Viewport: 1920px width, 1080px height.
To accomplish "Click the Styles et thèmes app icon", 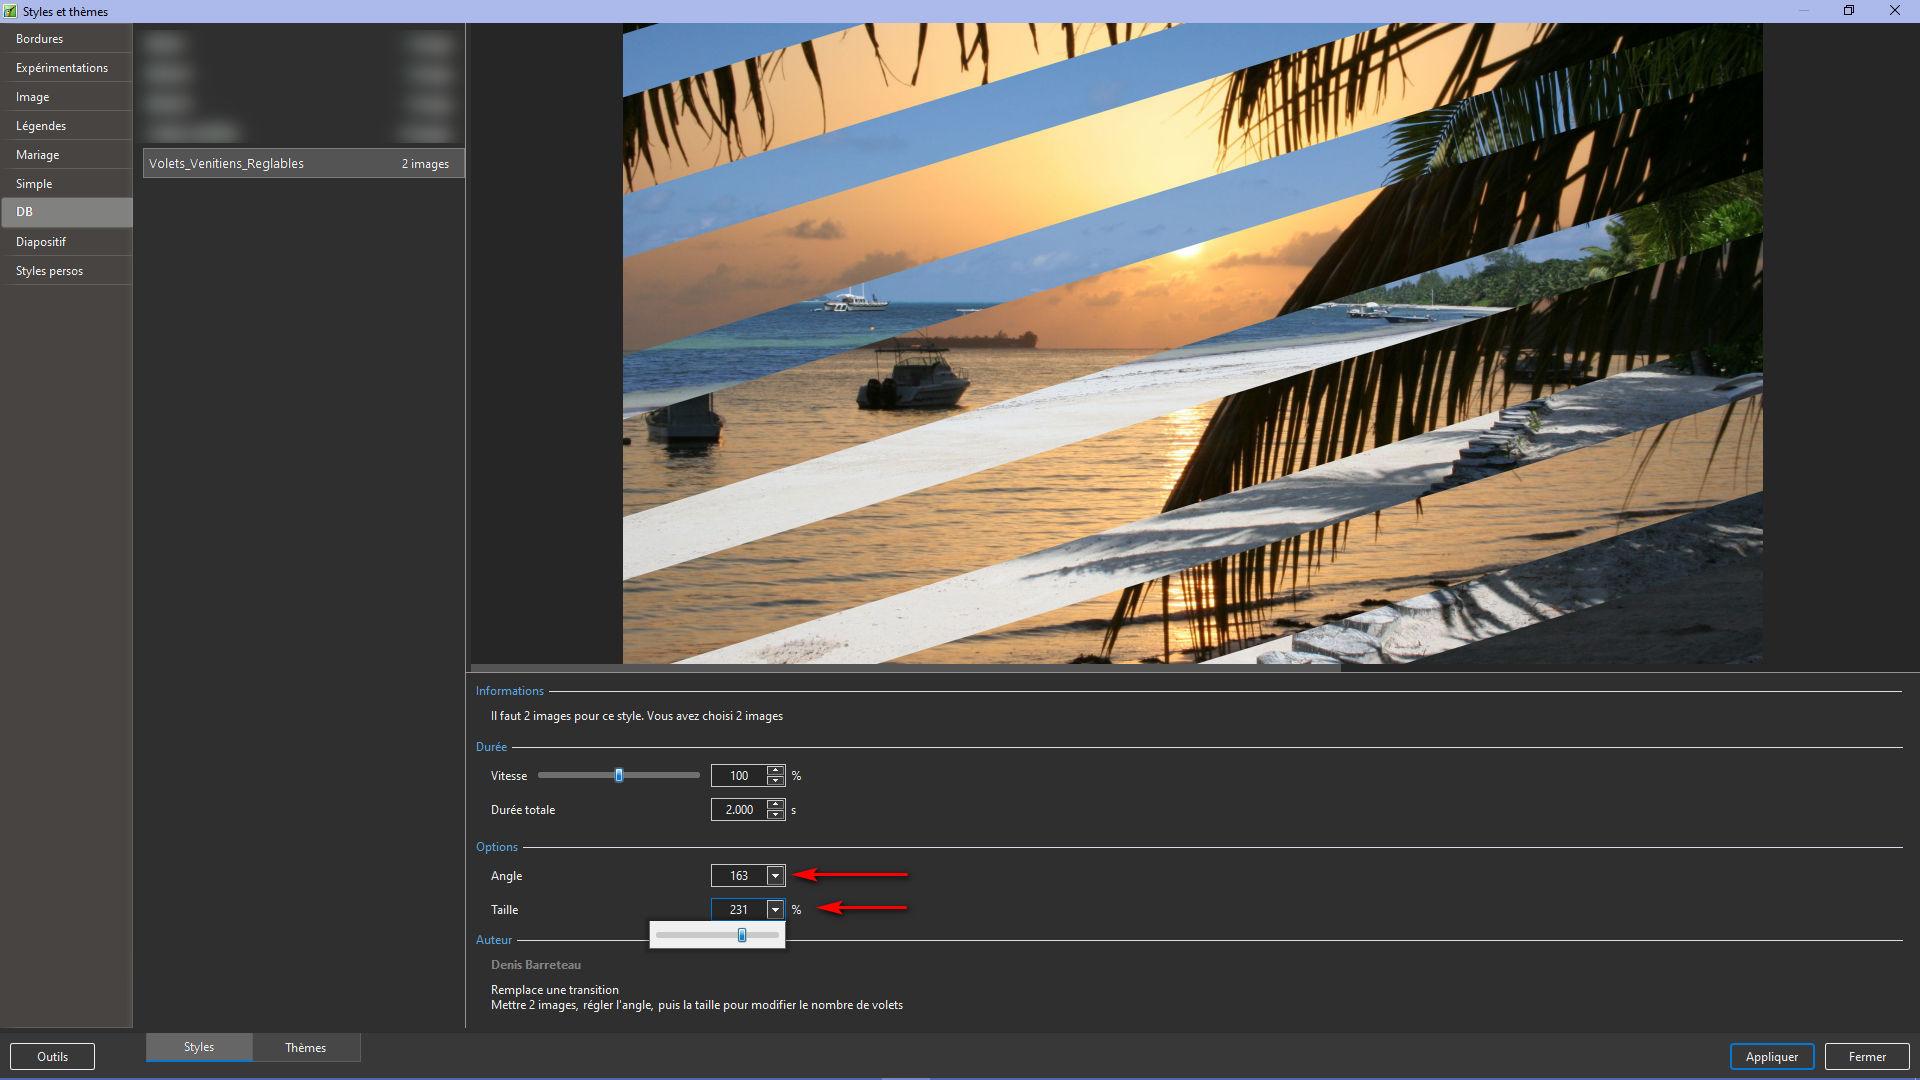I will pos(11,11).
